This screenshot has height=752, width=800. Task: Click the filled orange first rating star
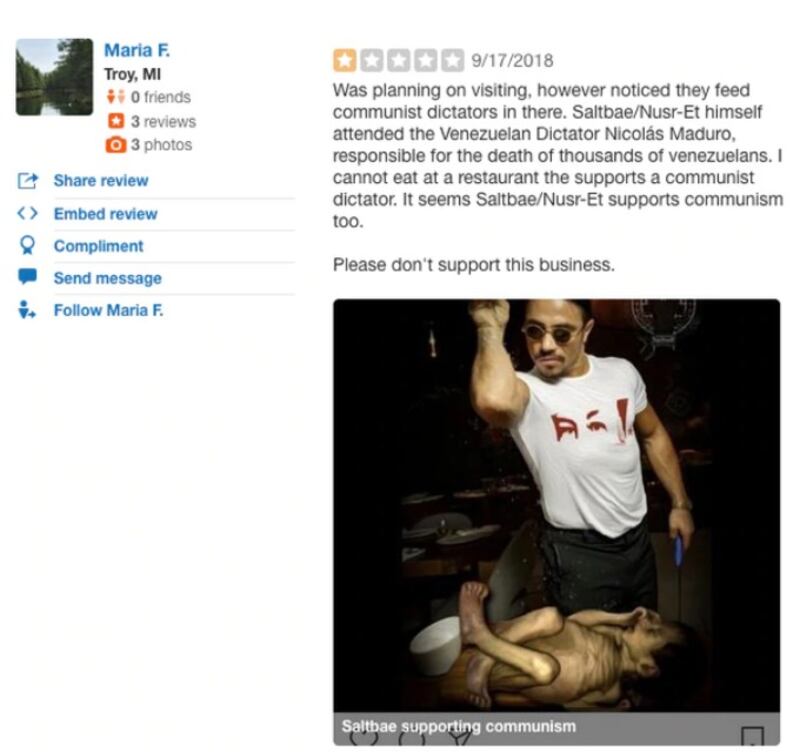coord(345,61)
